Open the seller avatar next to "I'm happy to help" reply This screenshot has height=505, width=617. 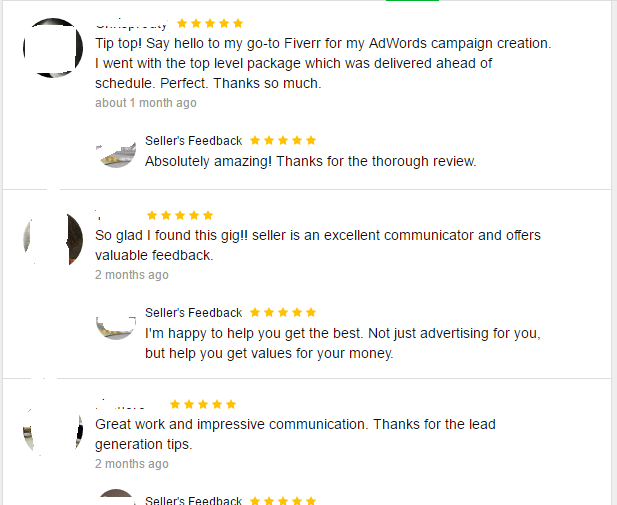[x=116, y=323]
